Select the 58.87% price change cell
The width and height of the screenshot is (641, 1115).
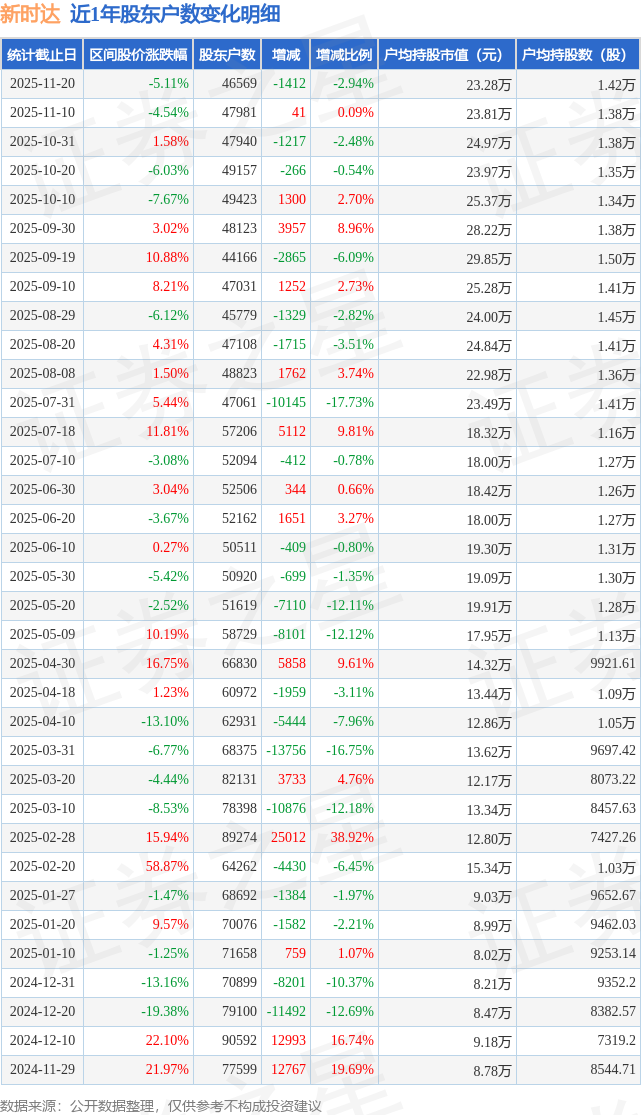coord(167,867)
